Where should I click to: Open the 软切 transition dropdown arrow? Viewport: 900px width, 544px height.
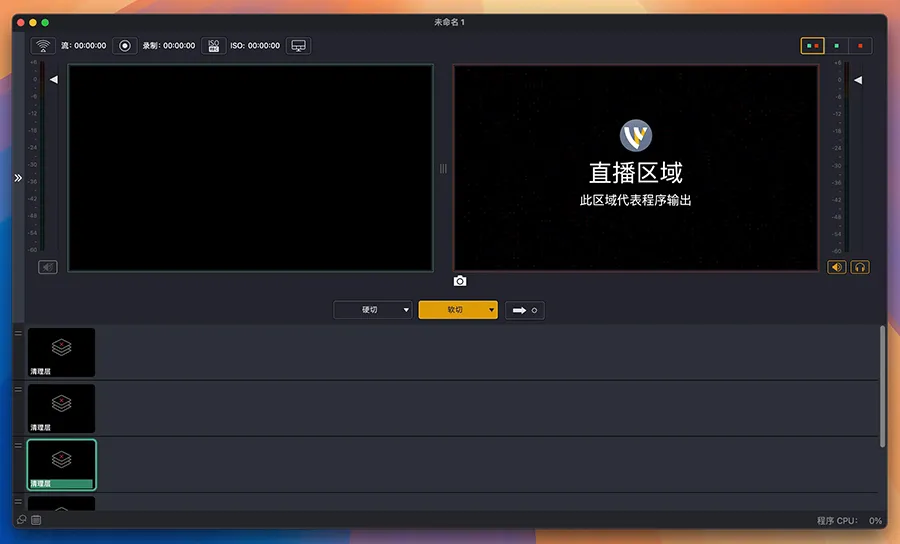[x=491, y=310]
